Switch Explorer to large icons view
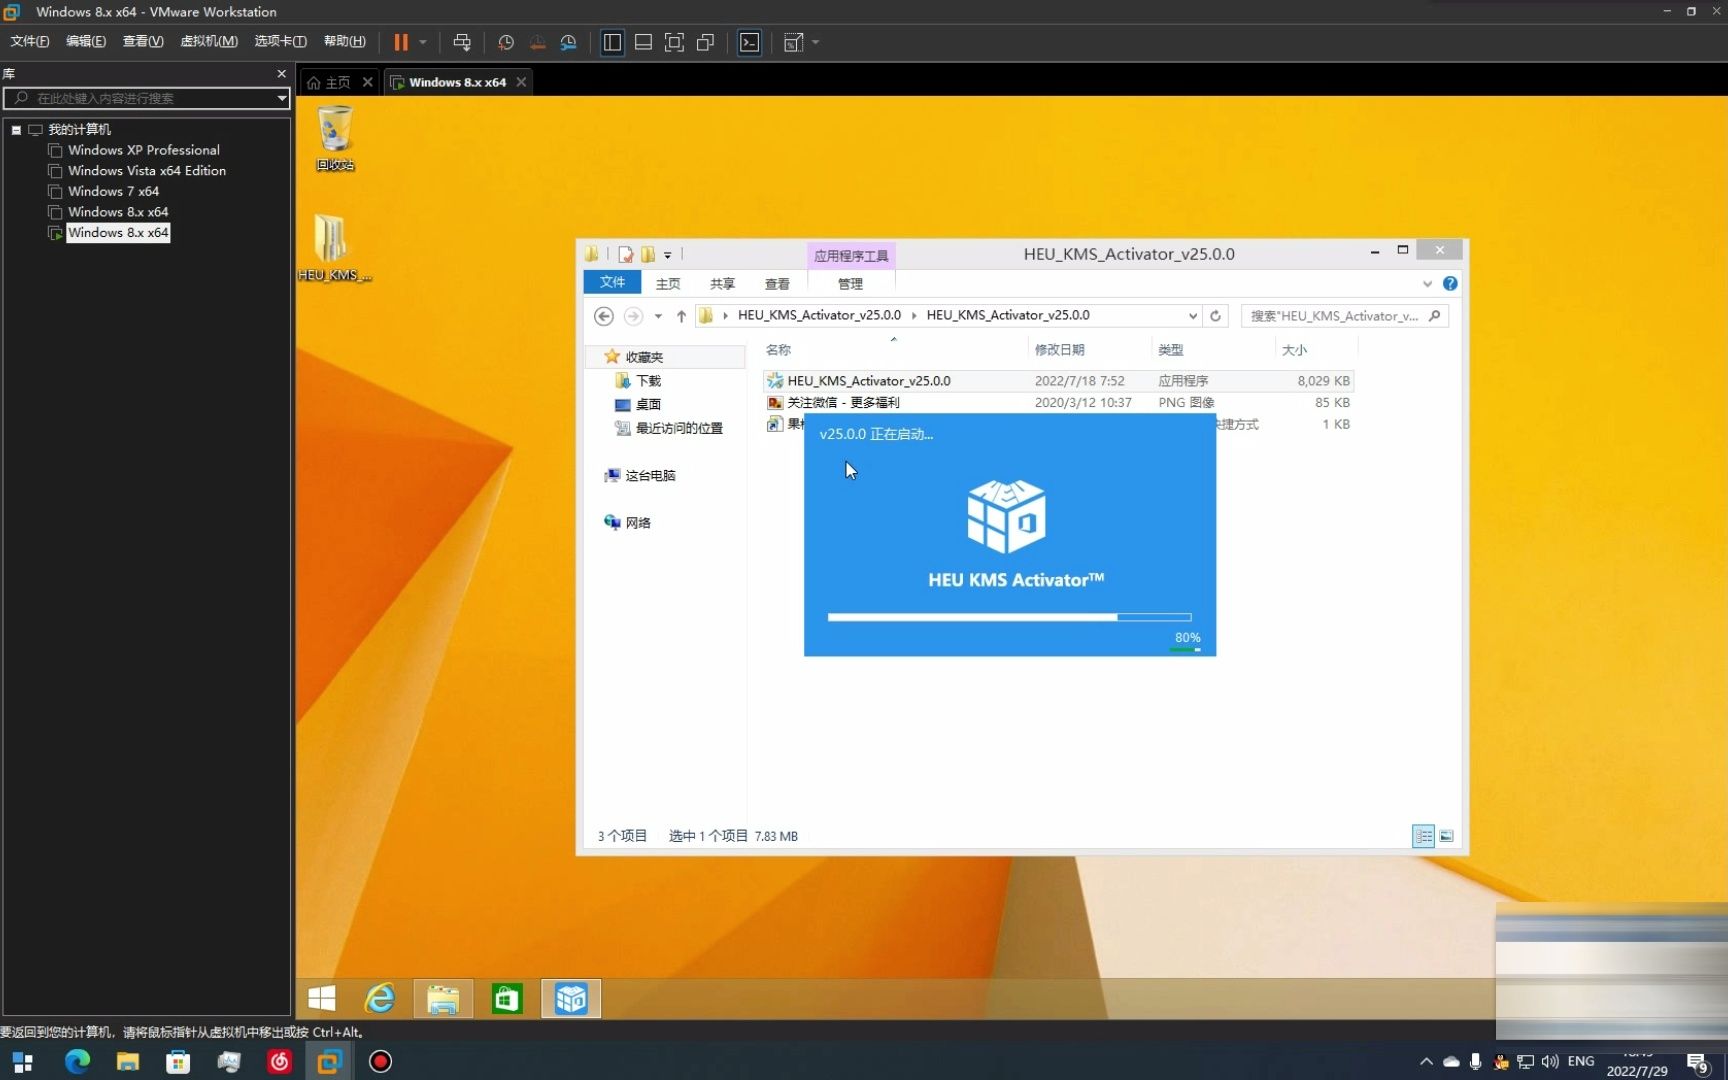This screenshot has width=1728, height=1080. click(1446, 836)
